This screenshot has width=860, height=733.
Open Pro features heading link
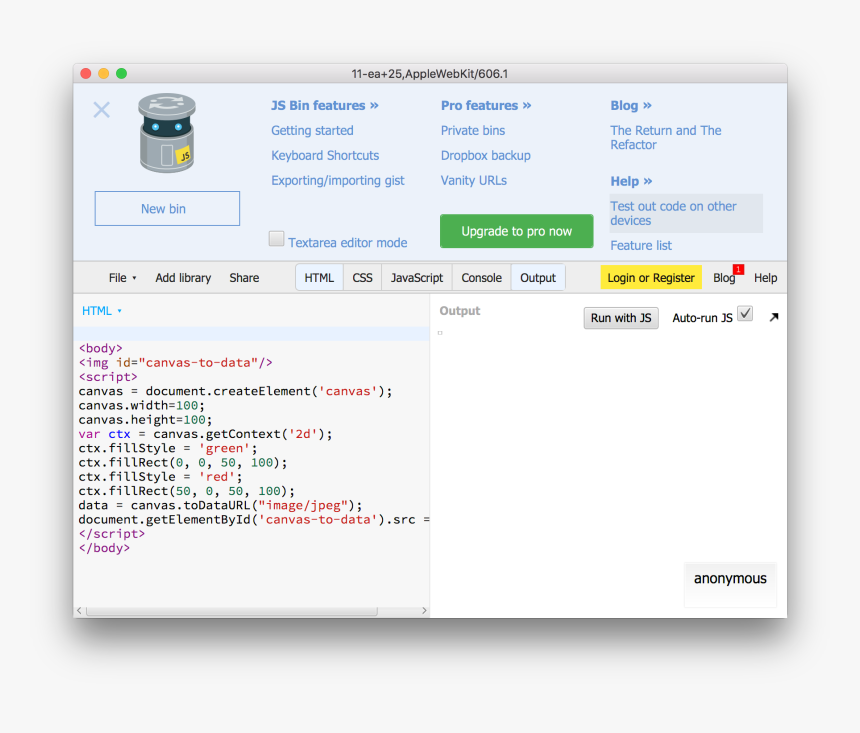tap(486, 105)
